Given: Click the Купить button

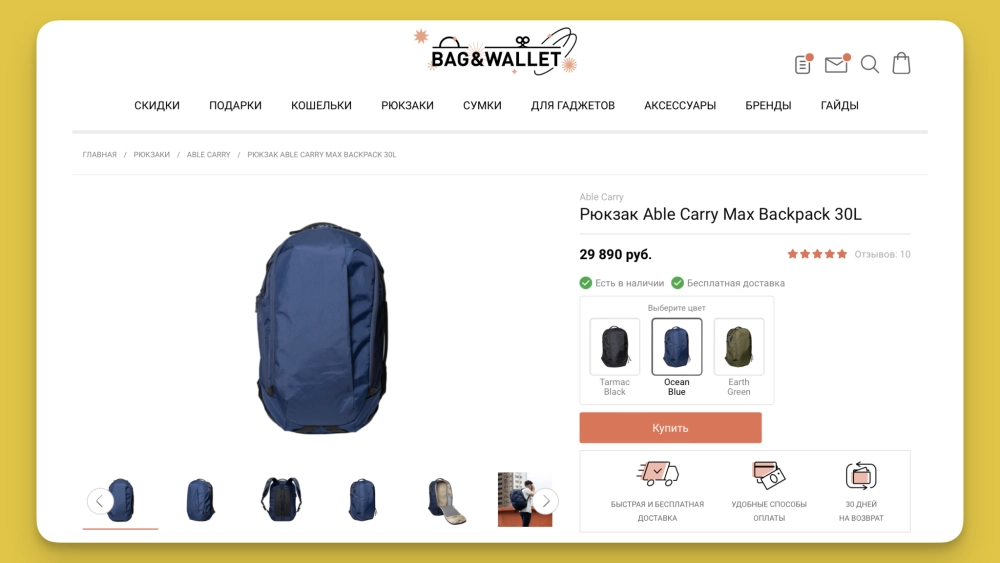Looking at the screenshot, I should click(670, 428).
